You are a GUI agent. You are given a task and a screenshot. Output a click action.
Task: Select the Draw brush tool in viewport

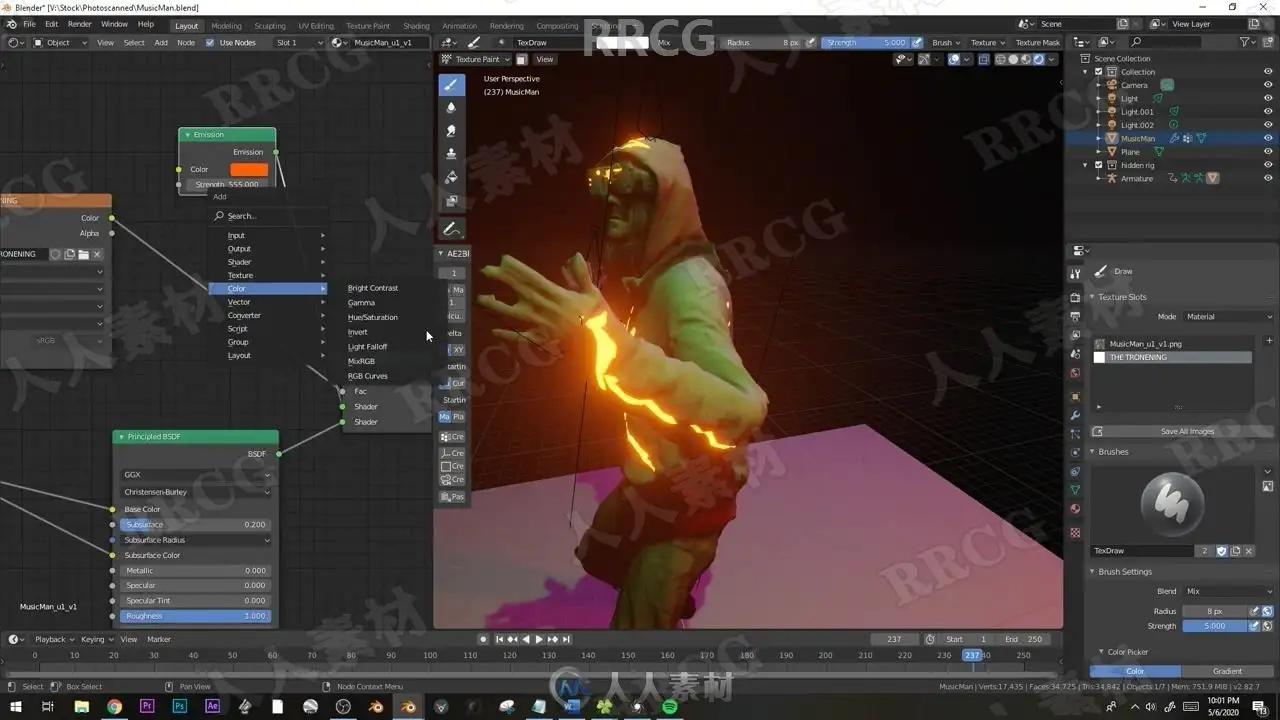tap(451, 85)
